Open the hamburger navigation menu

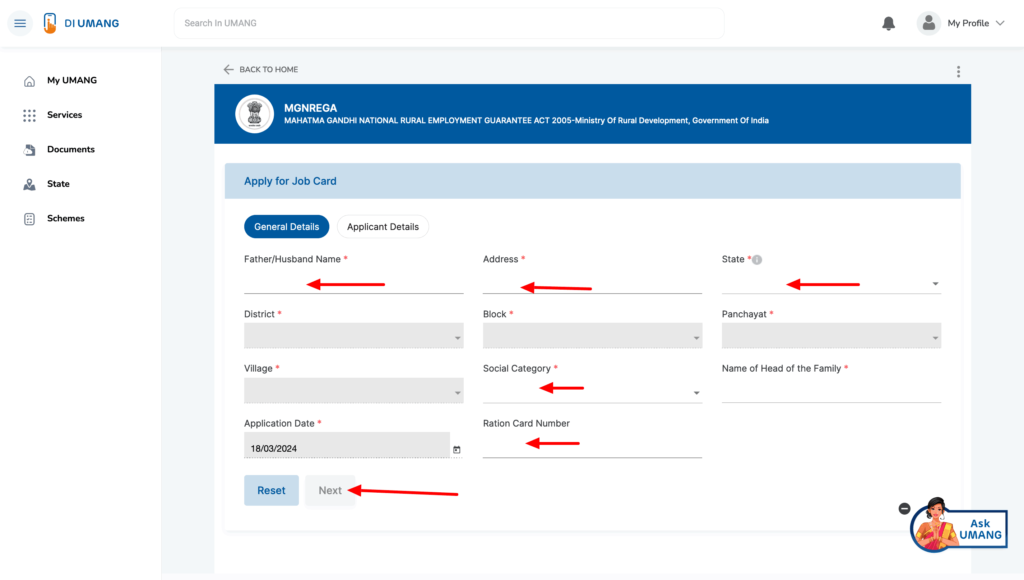click(20, 22)
